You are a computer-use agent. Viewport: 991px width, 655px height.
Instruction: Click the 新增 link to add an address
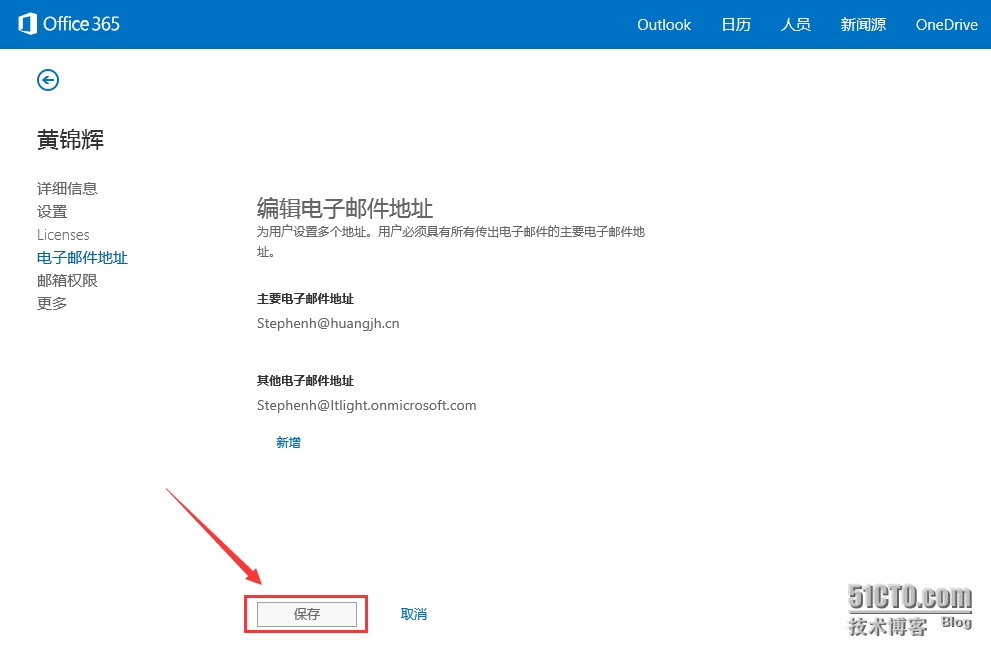[x=288, y=442]
